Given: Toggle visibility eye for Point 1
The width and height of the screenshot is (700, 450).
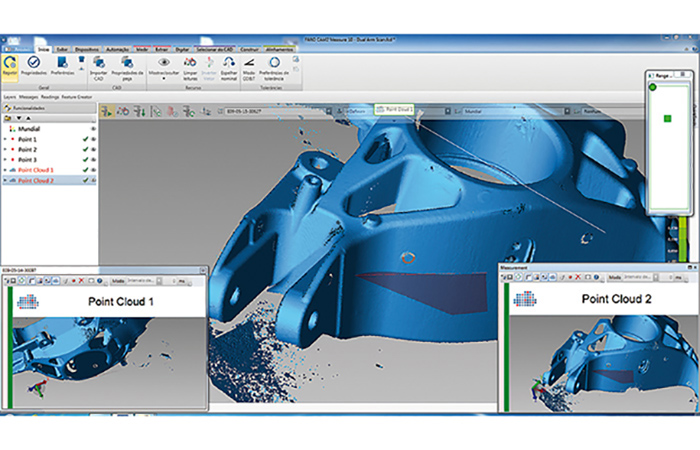Looking at the screenshot, I should coord(92,139).
